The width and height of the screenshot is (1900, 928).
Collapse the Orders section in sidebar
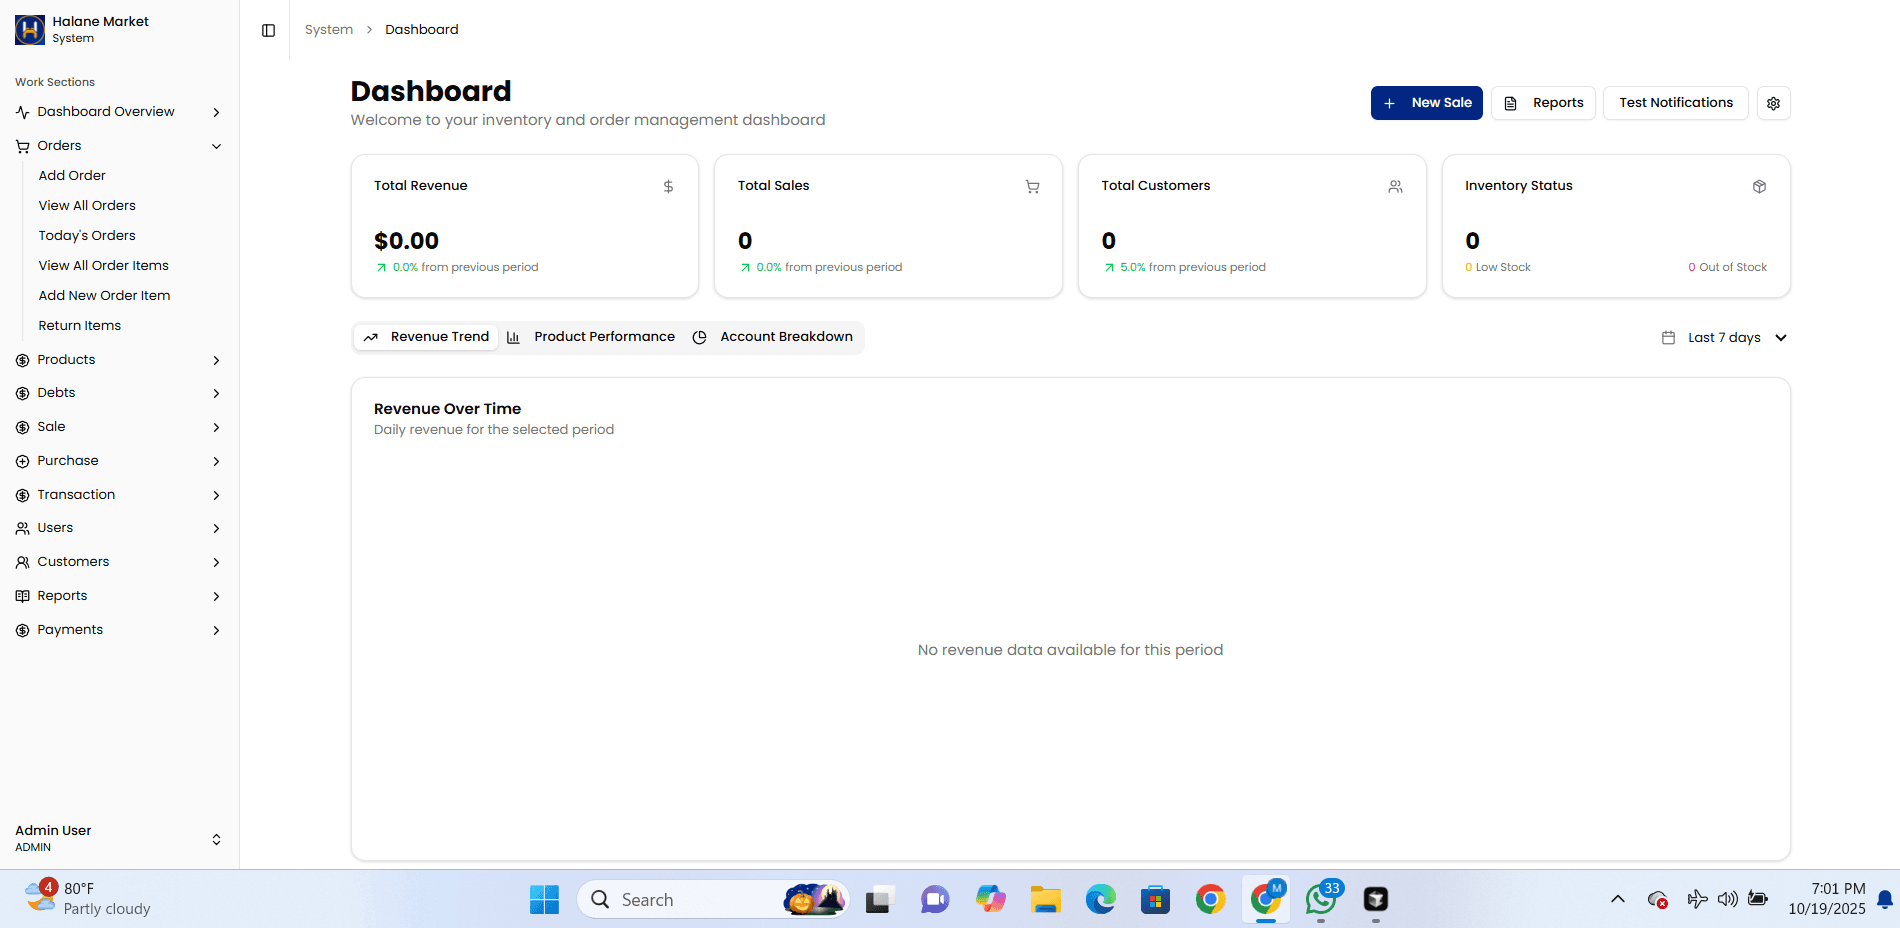[x=216, y=146]
